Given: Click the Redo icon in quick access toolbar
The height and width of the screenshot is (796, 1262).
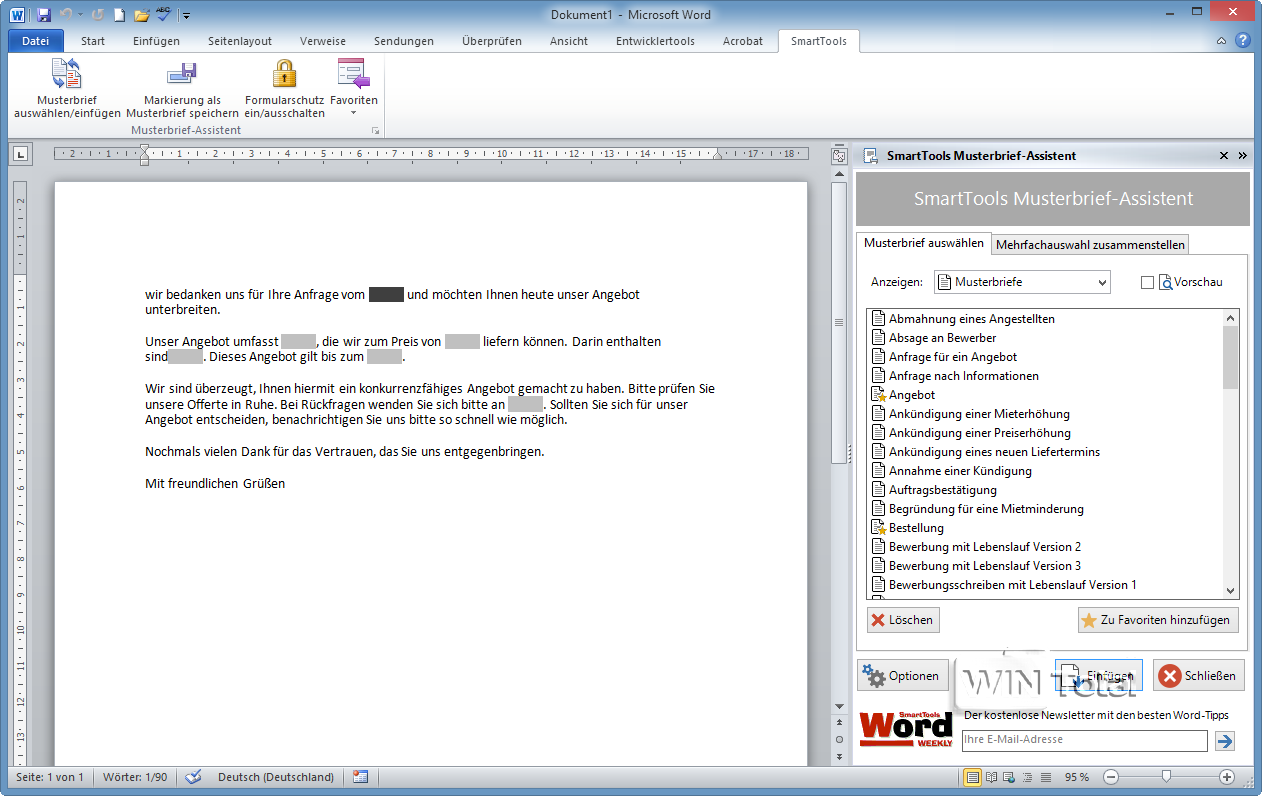Looking at the screenshot, I should 97,15.
